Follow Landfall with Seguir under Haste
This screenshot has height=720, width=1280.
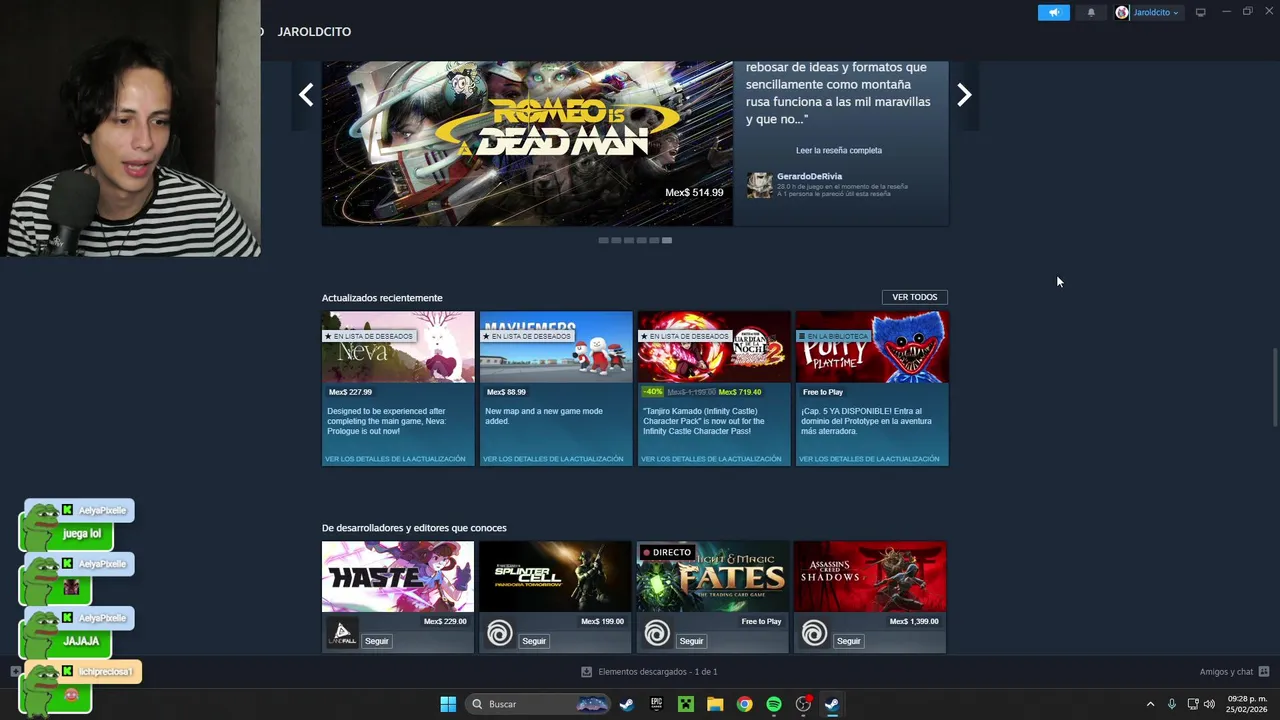[x=377, y=641]
